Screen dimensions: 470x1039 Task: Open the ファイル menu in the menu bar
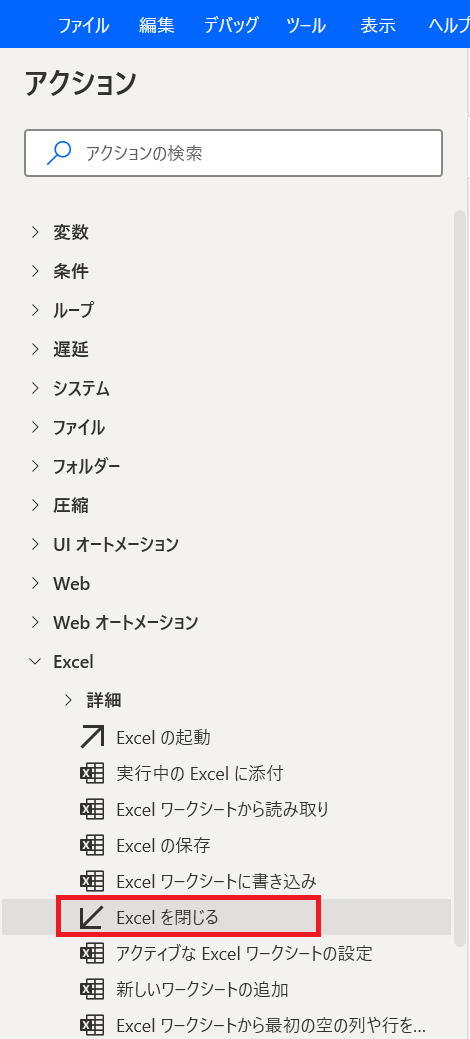pyautogui.click(x=84, y=26)
